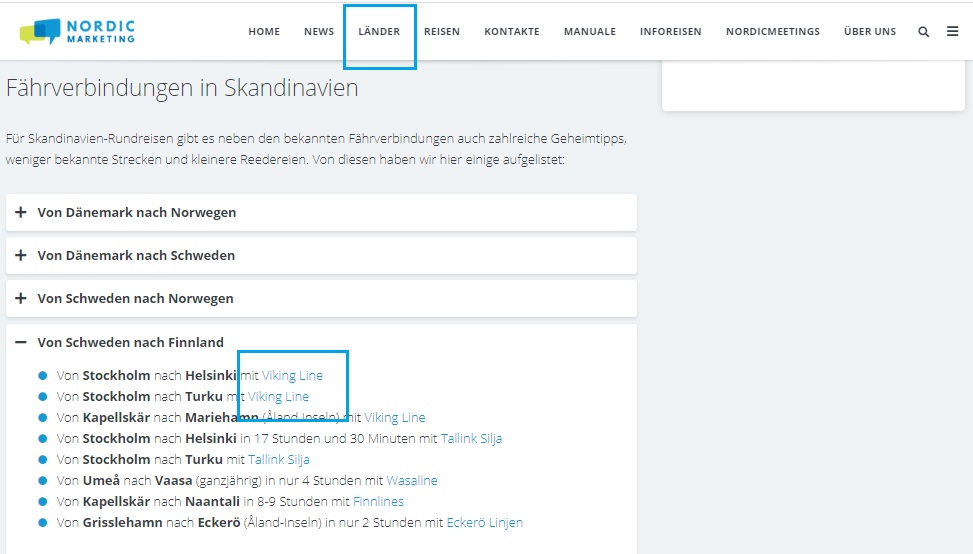Click text '(ganzjährig)' in Vaasa row
The width and height of the screenshot is (973, 554).
pos(228,481)
